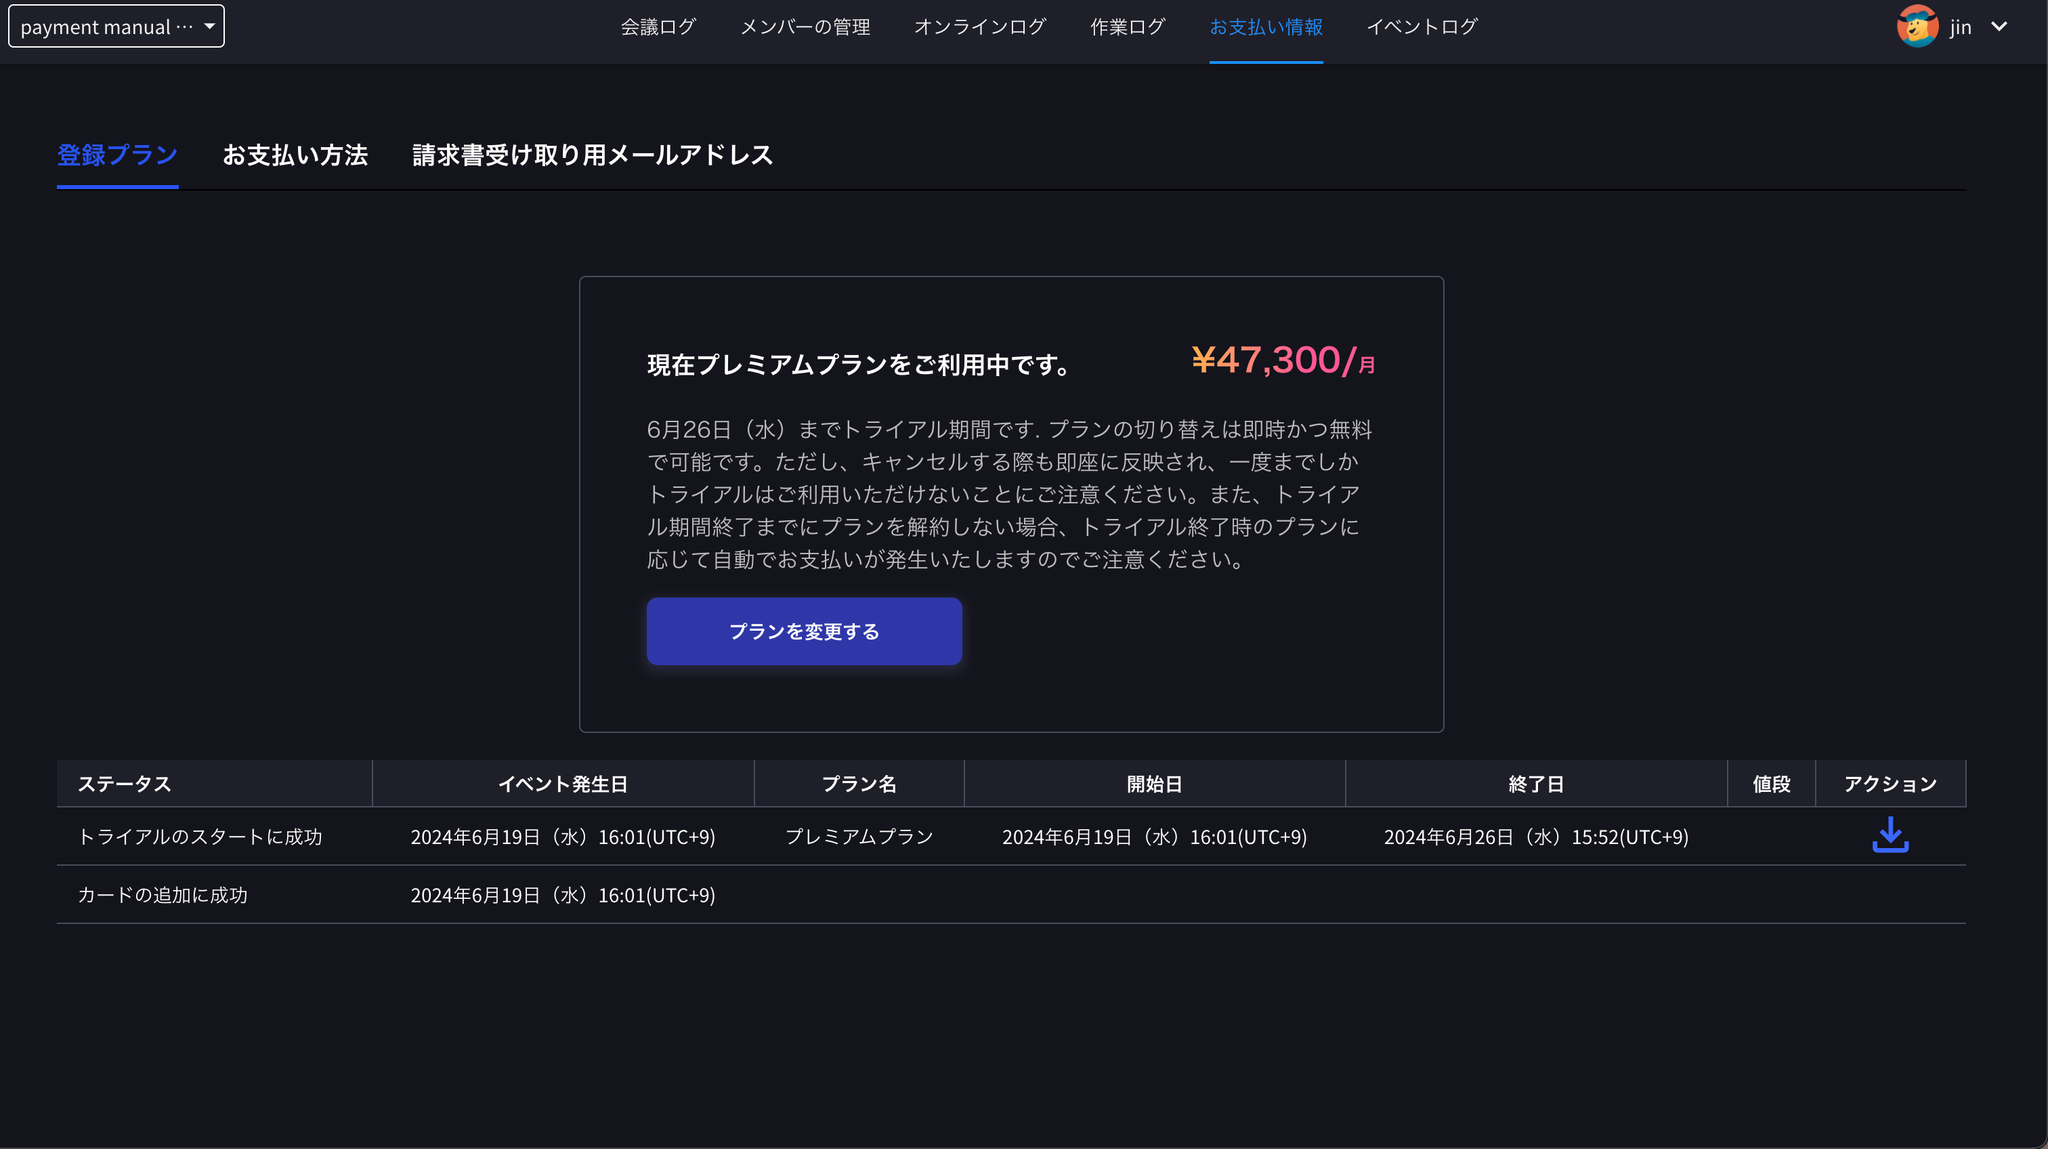
Task: Go to 作業ログ section
Action: [x=1126, y=26]
